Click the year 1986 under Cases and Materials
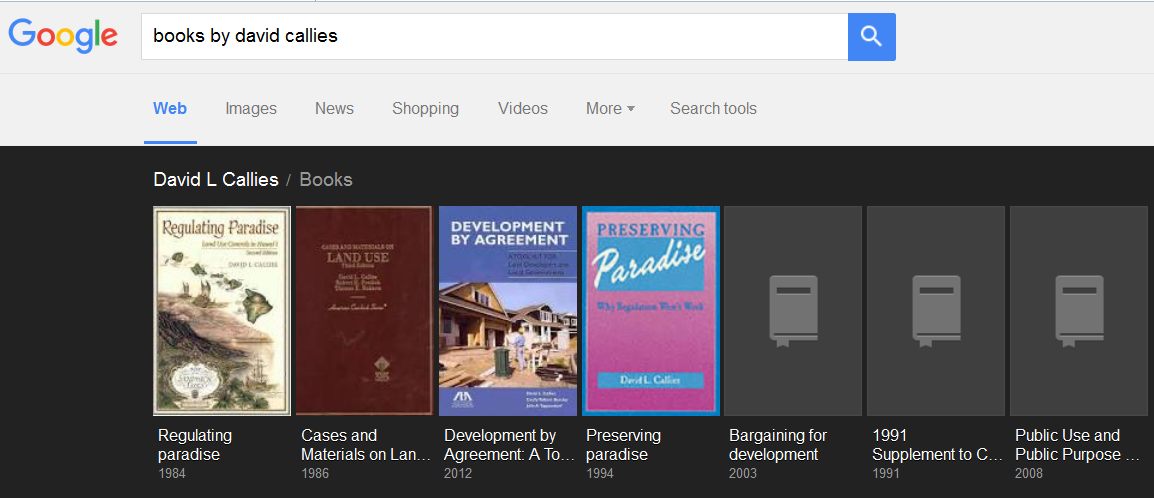Viewport: 1154px width, 498px height. pos(315,474)
